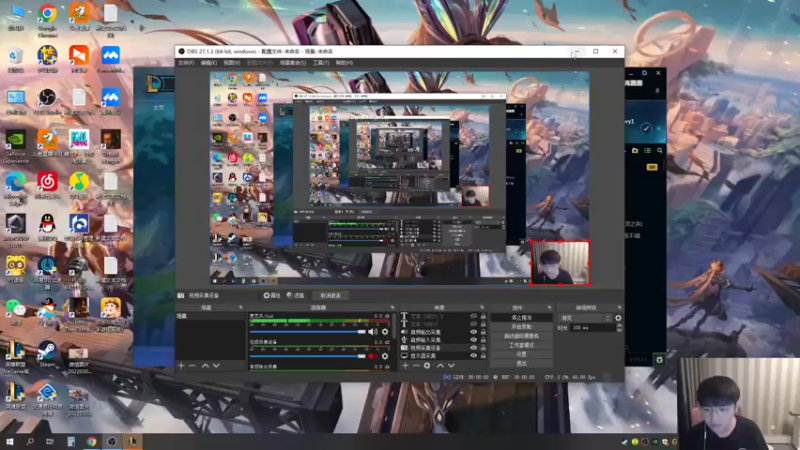This screenshot has width=800, height=450.
Task: Open the 文件(F) menu
Action: click(x=186, y=63)
